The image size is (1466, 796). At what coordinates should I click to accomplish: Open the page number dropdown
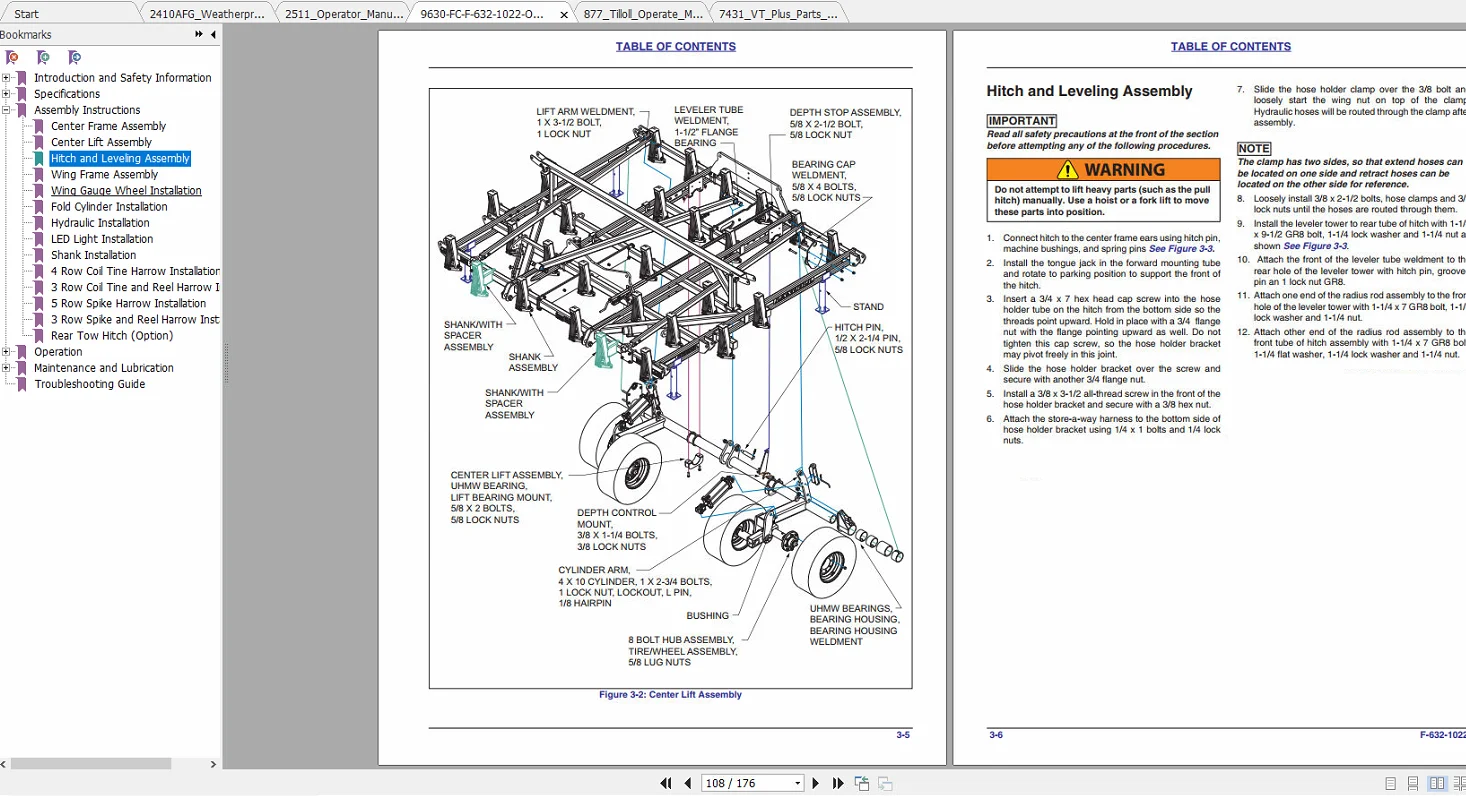point(797,783)
